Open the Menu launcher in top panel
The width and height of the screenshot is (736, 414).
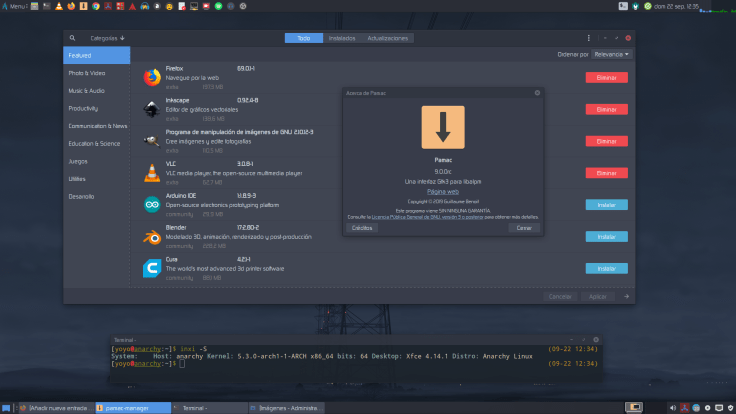(x=14, y=6)
